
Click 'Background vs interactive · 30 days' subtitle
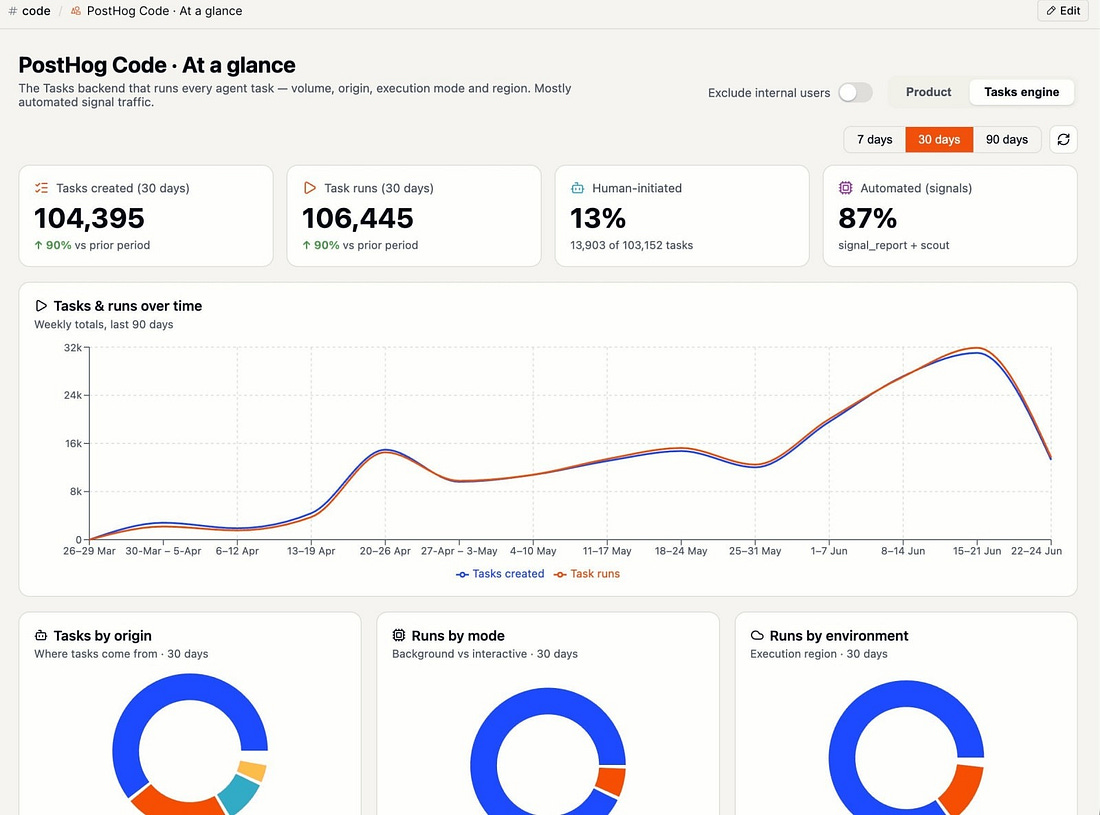[x=485, y=654]
